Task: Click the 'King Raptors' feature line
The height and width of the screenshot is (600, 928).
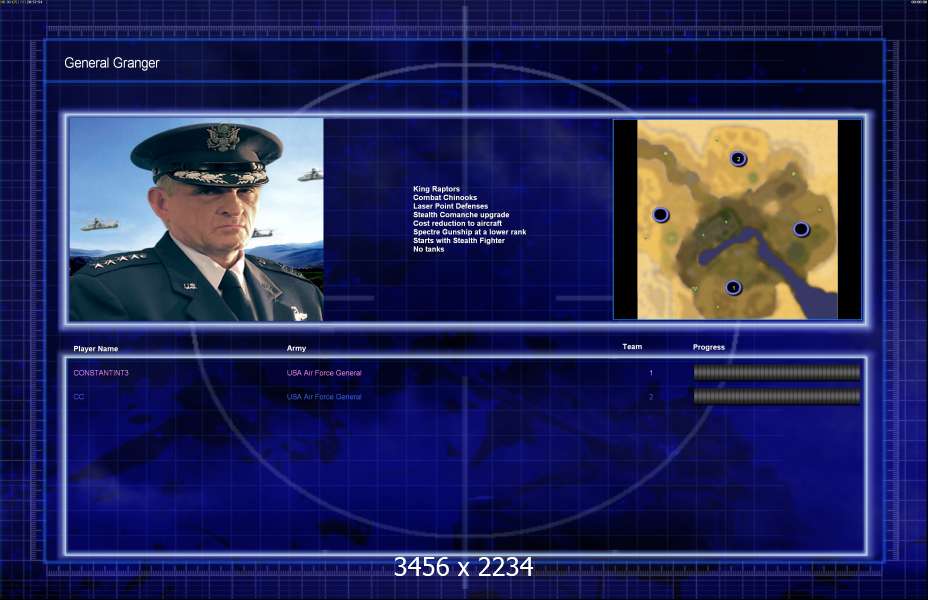Action: coord(436,189)
